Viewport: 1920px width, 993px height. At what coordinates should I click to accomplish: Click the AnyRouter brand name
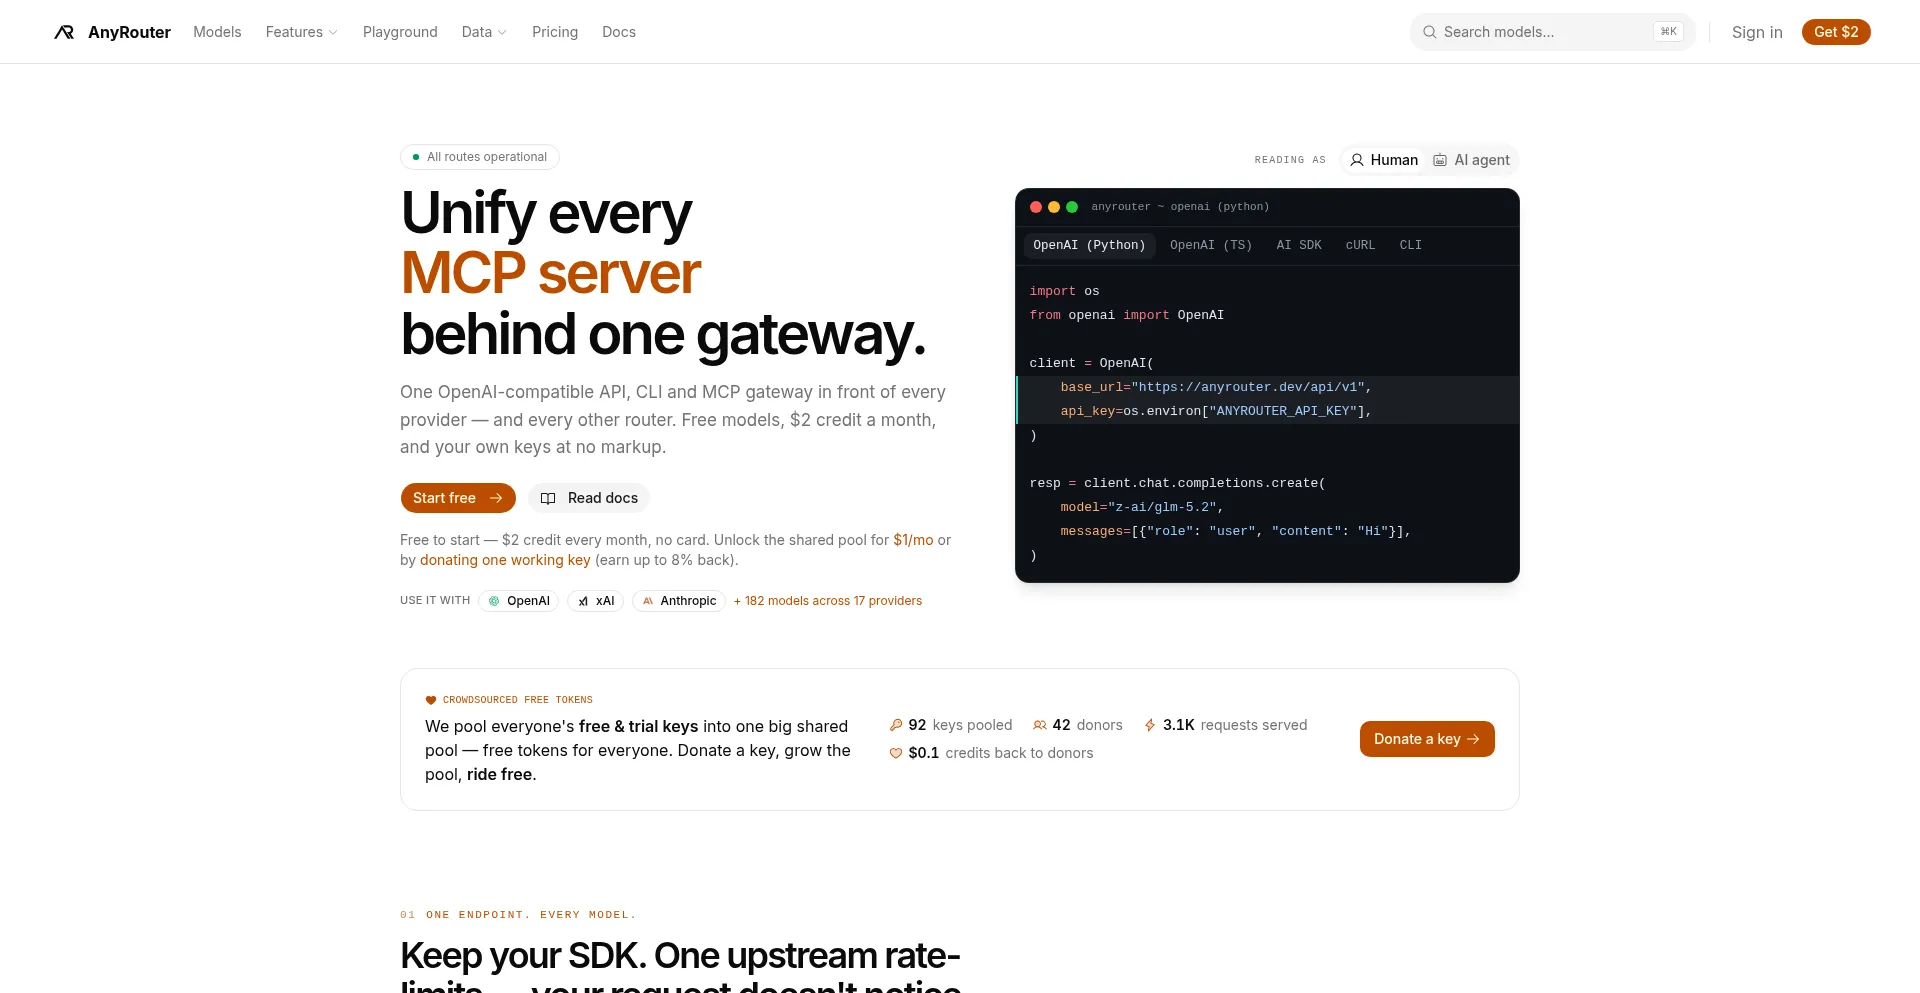pos(129,32)
